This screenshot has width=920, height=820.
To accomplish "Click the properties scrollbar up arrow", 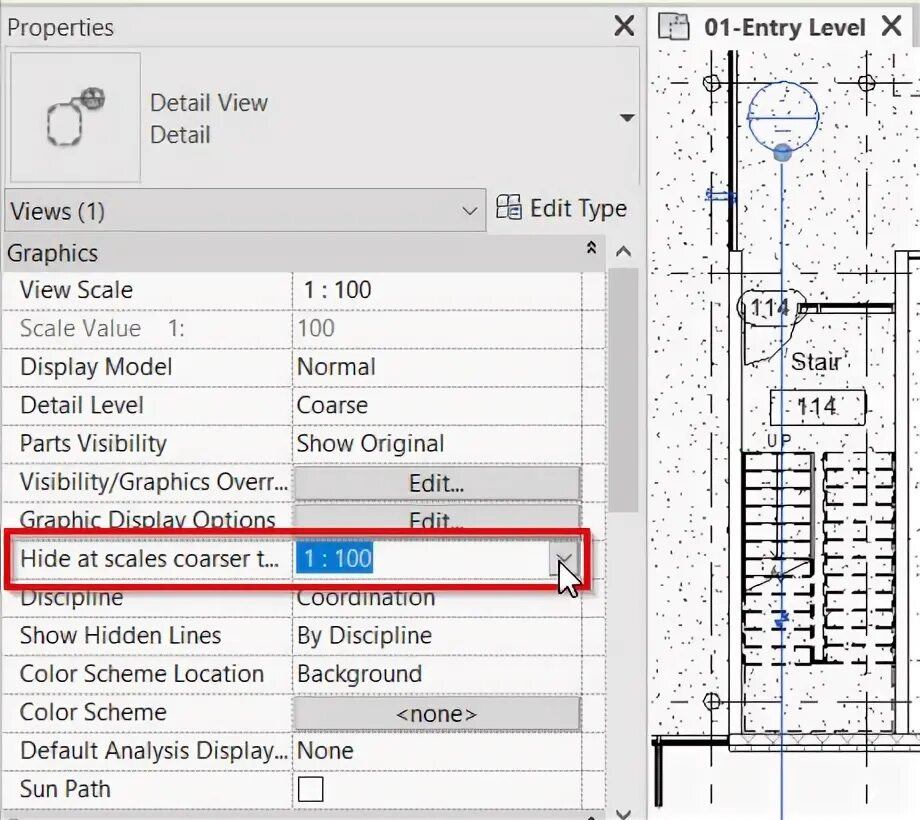I will 623,252.
